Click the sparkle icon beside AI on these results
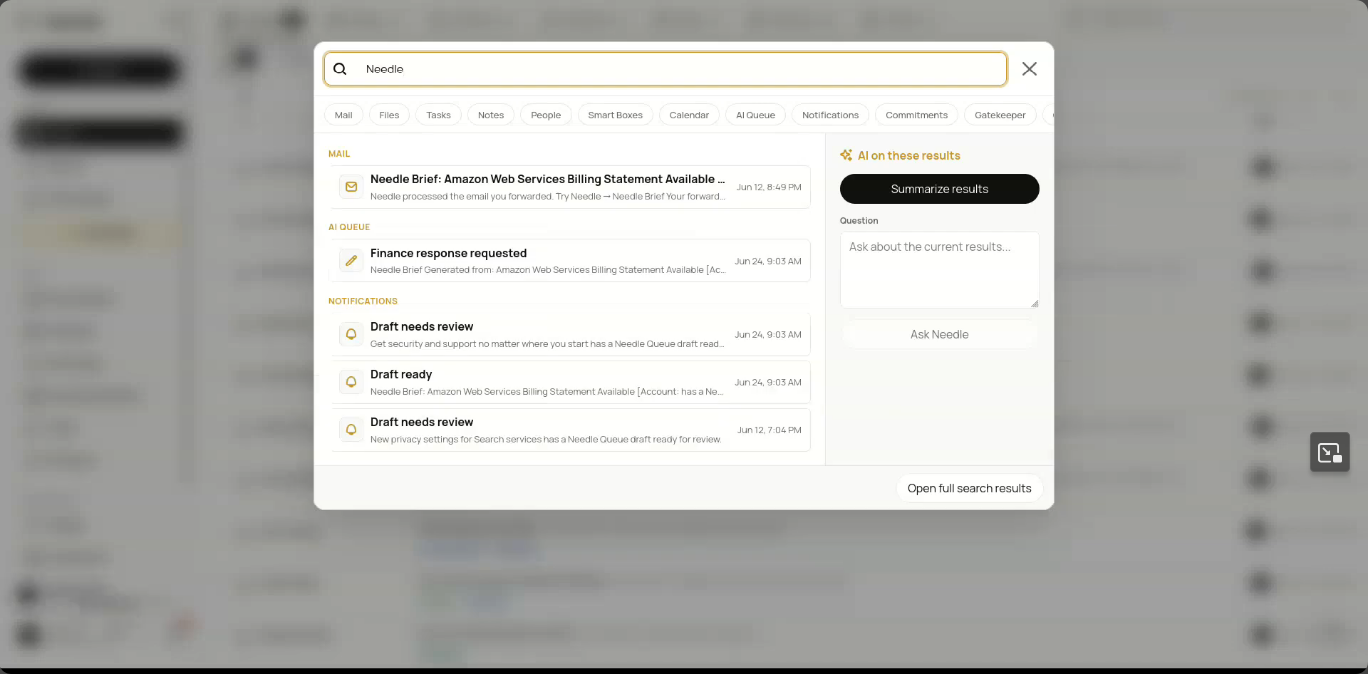This screenshot has width=1368, height=674. point(846,155)
